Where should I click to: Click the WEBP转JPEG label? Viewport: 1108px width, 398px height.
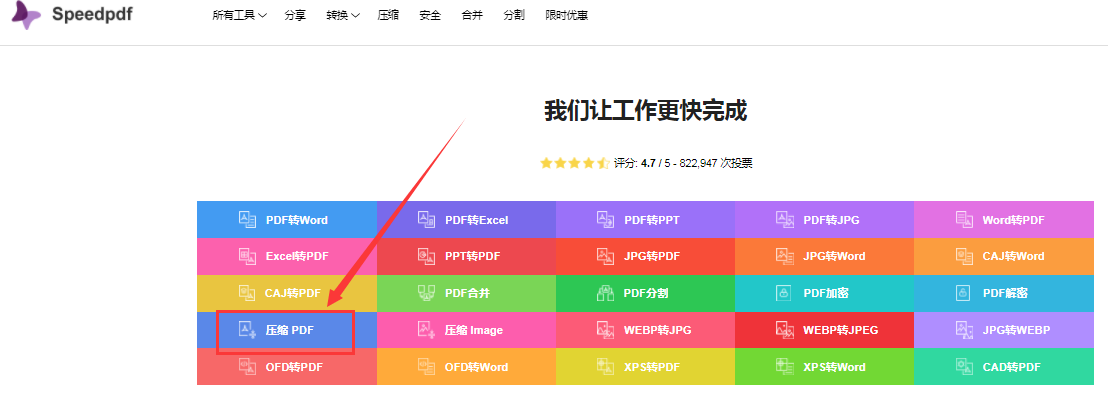click(840, 330)
